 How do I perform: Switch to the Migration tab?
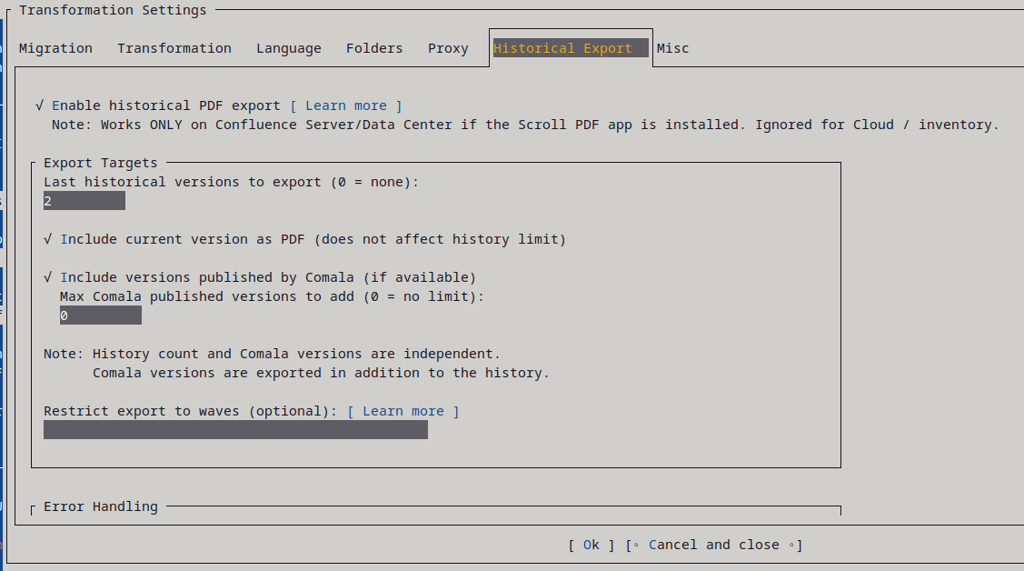pos(56,48)
